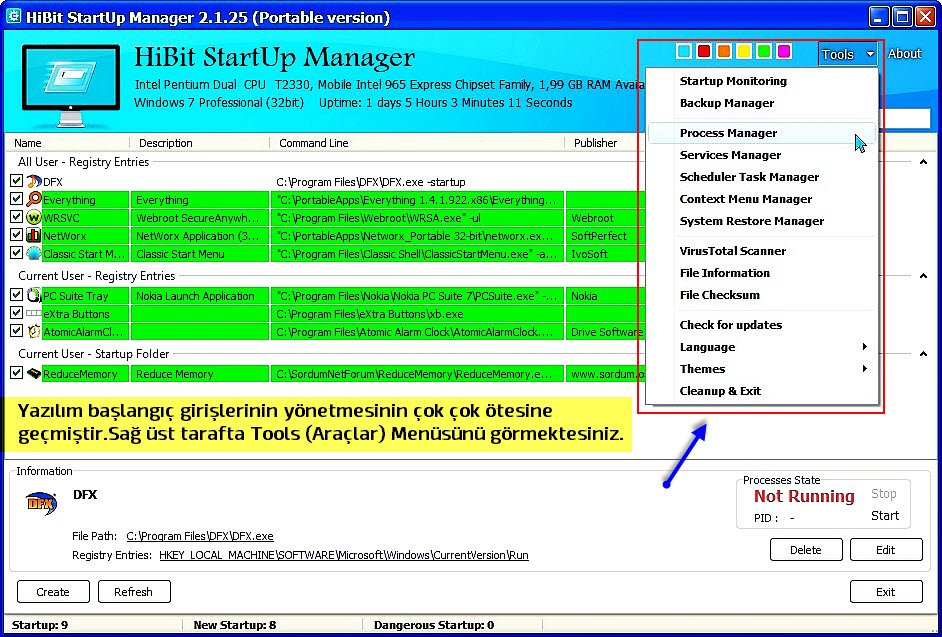The image size is (942, 637).
Task: Open the About page
Action: (x=904, y=53)
